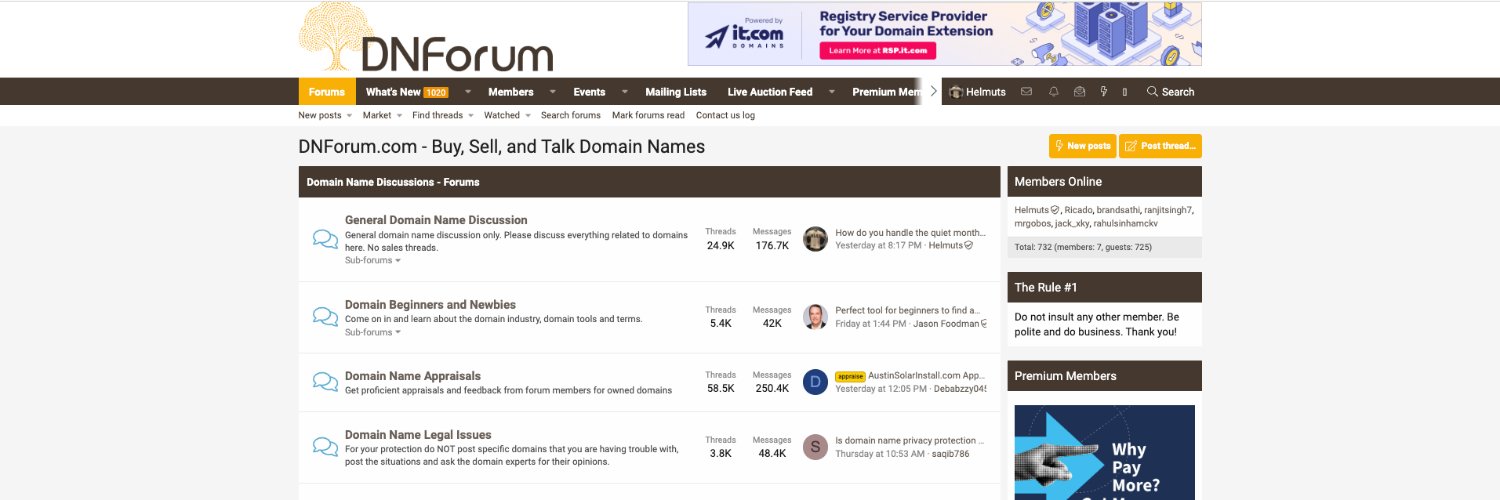Expand the Members menu arrow
The image size is (1500, 500).
pyautogui.click(x=552, y=92)
